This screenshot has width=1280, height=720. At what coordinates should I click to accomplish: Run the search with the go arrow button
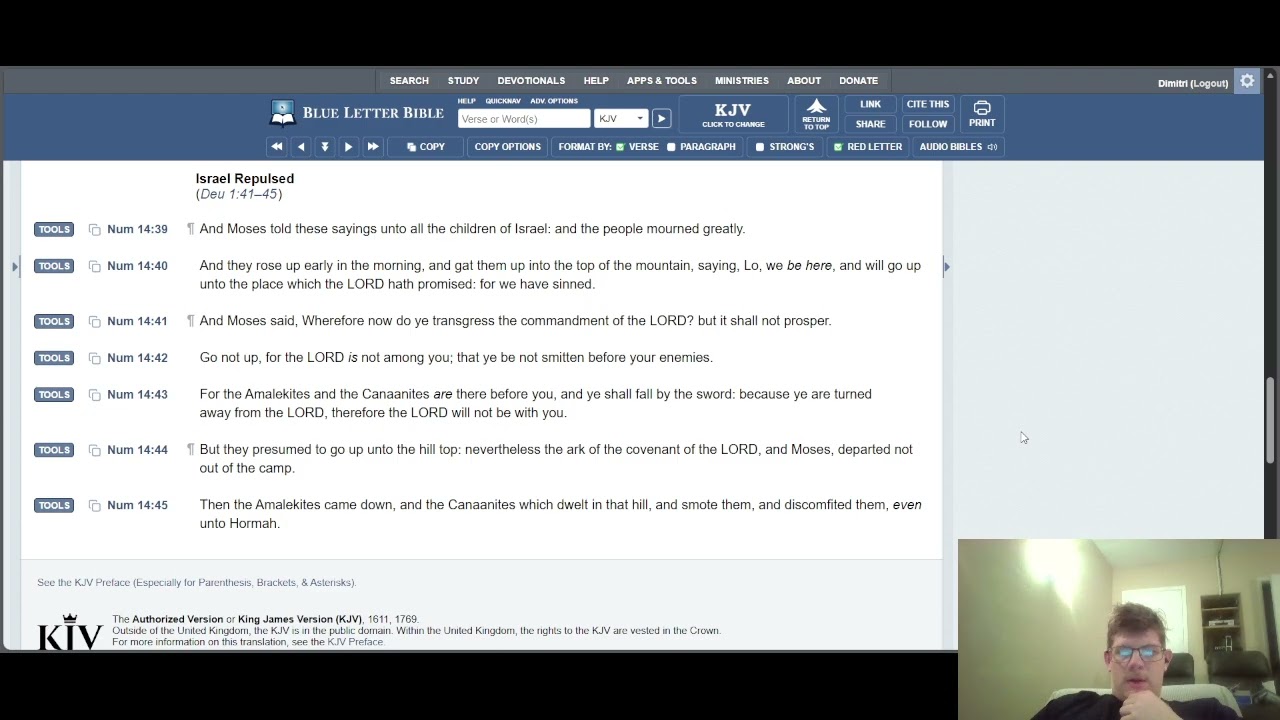click(661, 119)
